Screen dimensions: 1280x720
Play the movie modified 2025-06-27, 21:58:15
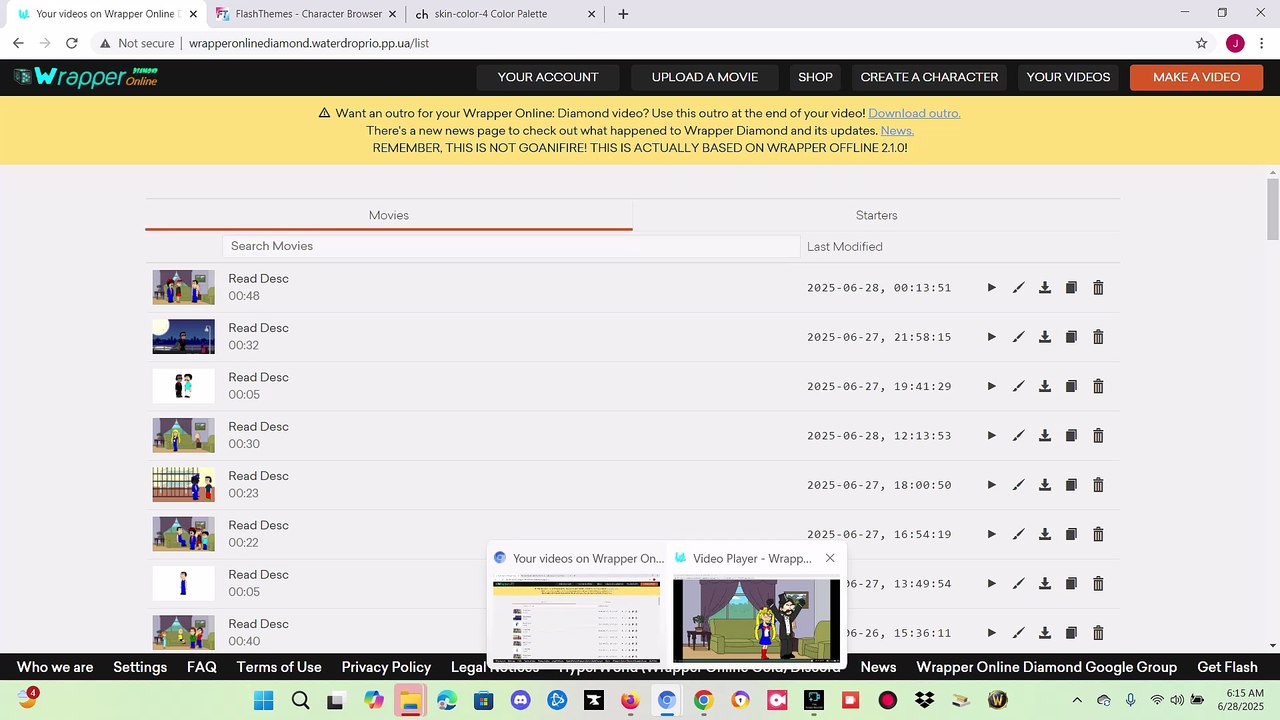(991, 337)
